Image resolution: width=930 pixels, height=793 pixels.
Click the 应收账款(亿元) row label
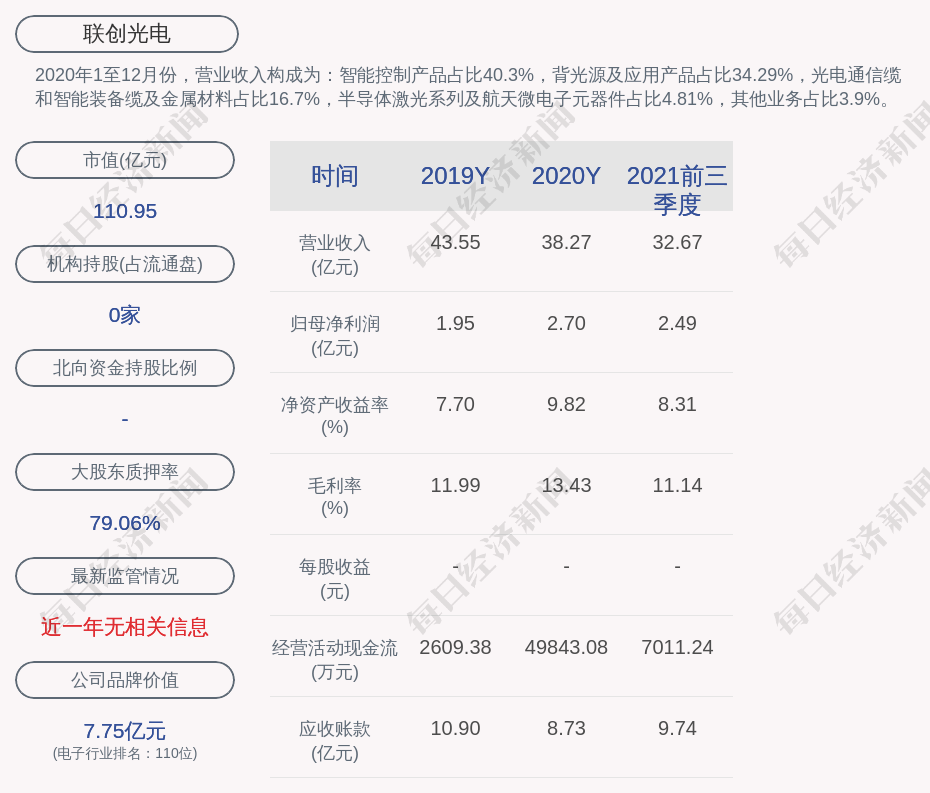click(x=335, y=741)
